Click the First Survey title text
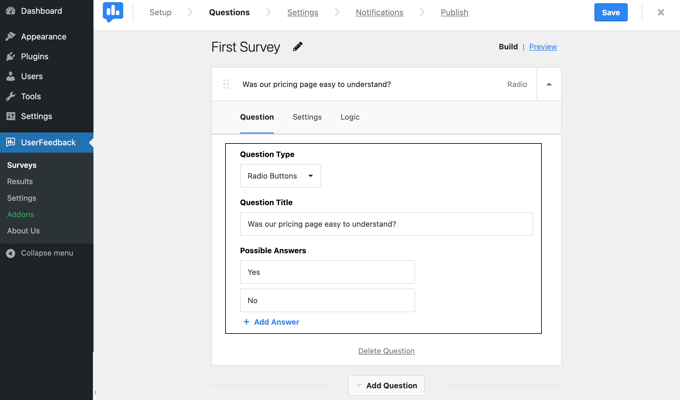The width and height of the screenshot is (680, 400). (245, 47)
